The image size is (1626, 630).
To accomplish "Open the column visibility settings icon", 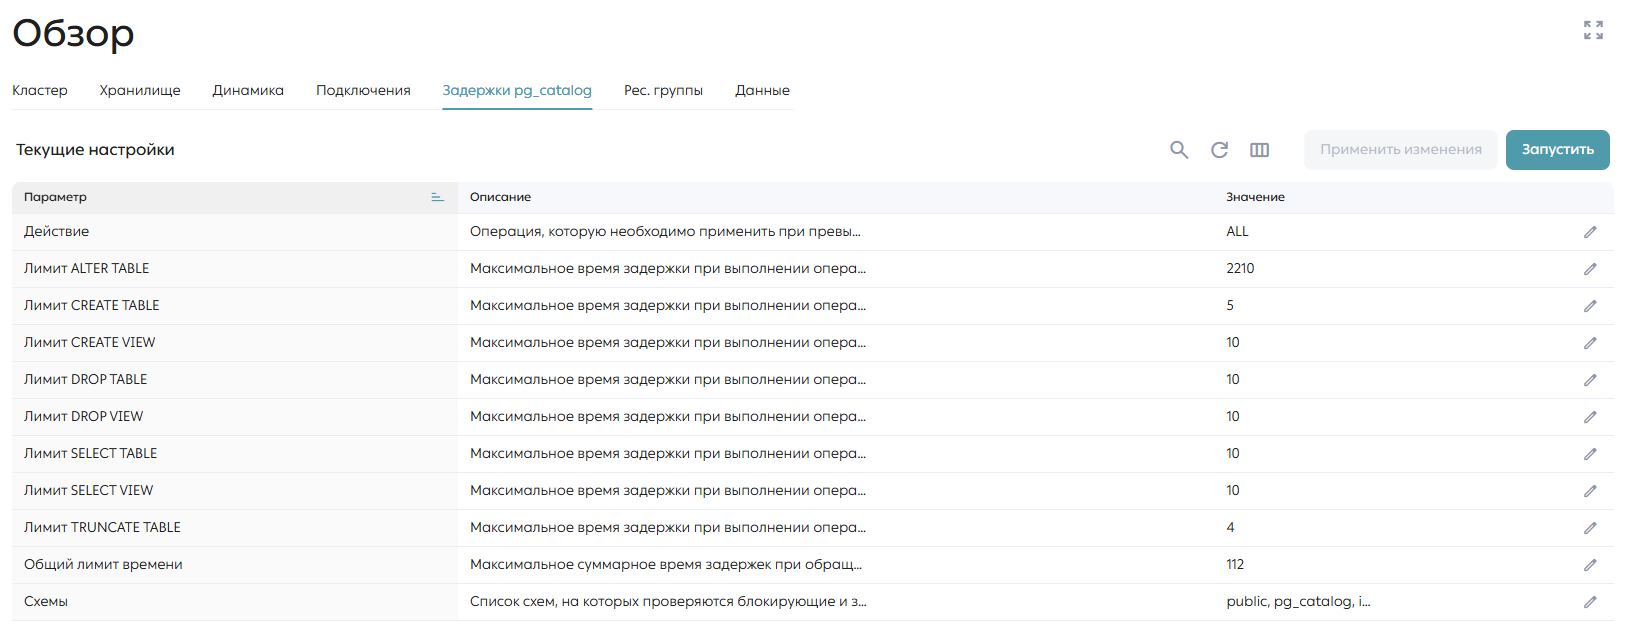I will [x=1259, y=150].
